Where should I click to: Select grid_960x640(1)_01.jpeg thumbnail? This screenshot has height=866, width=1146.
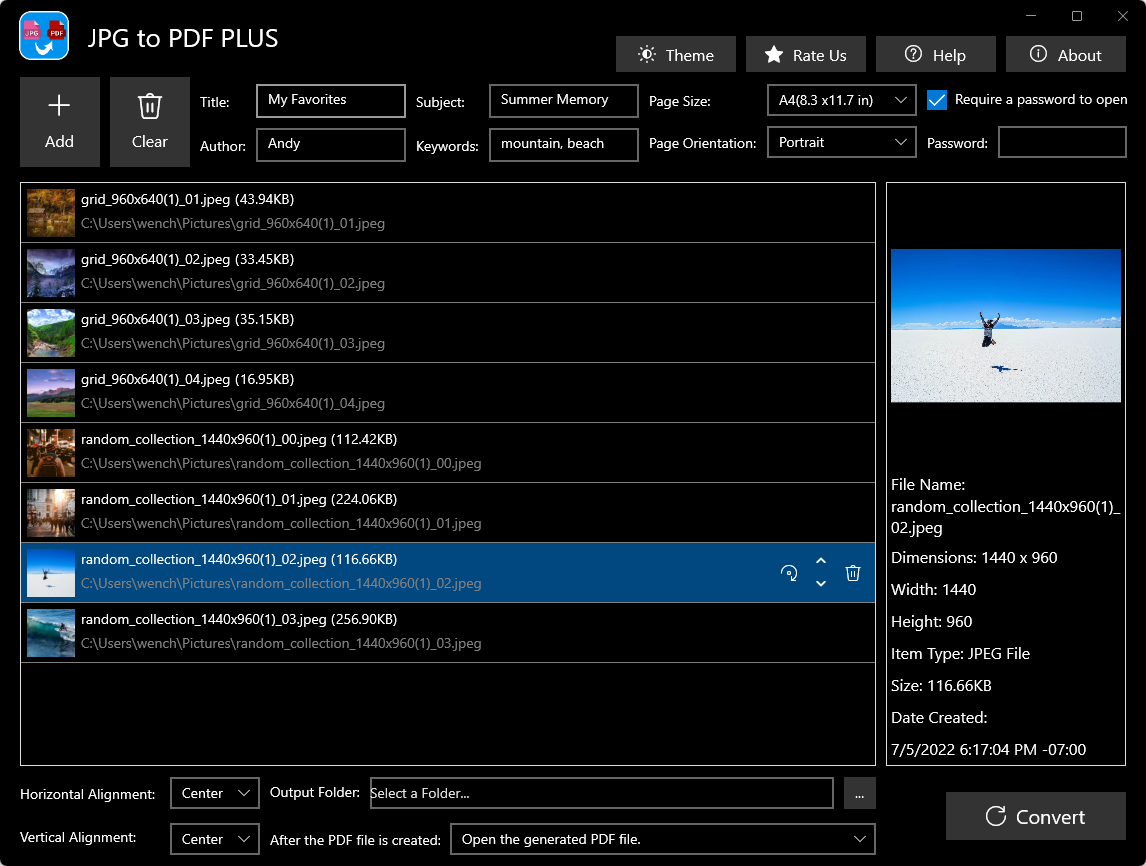[x=51, y=213]
